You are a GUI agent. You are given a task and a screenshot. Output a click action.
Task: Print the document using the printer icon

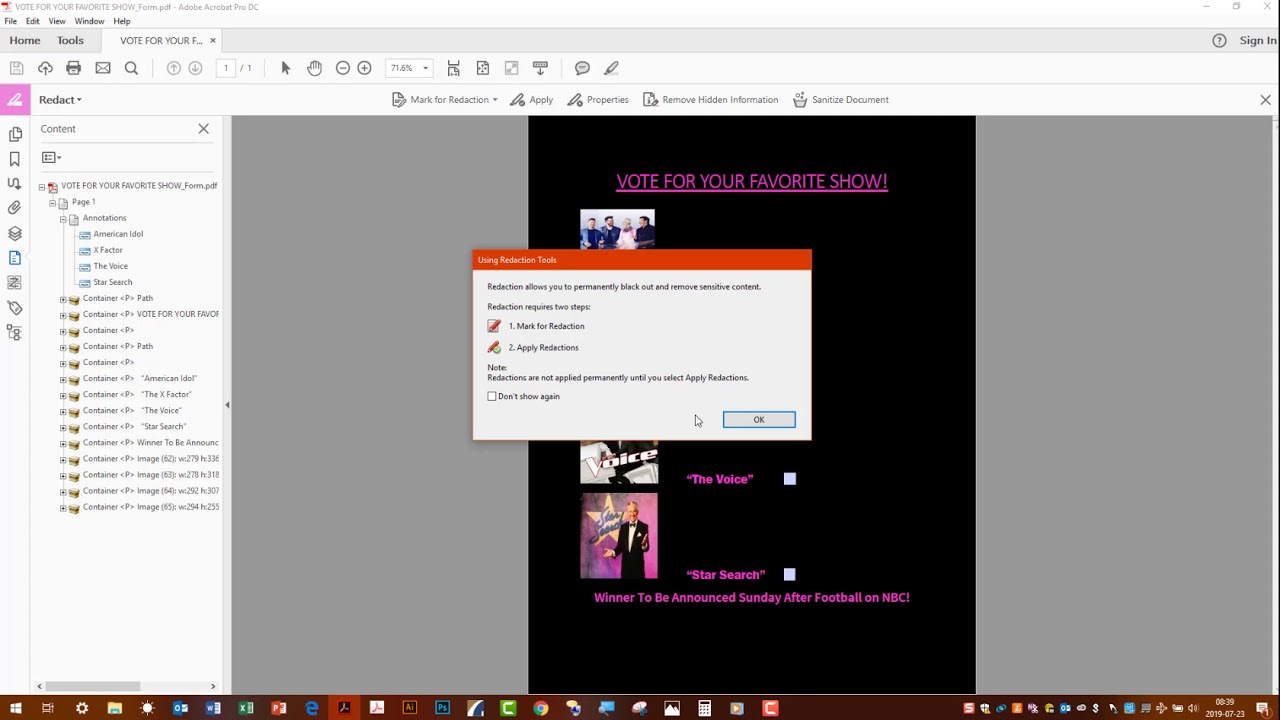tap(73, 68)
